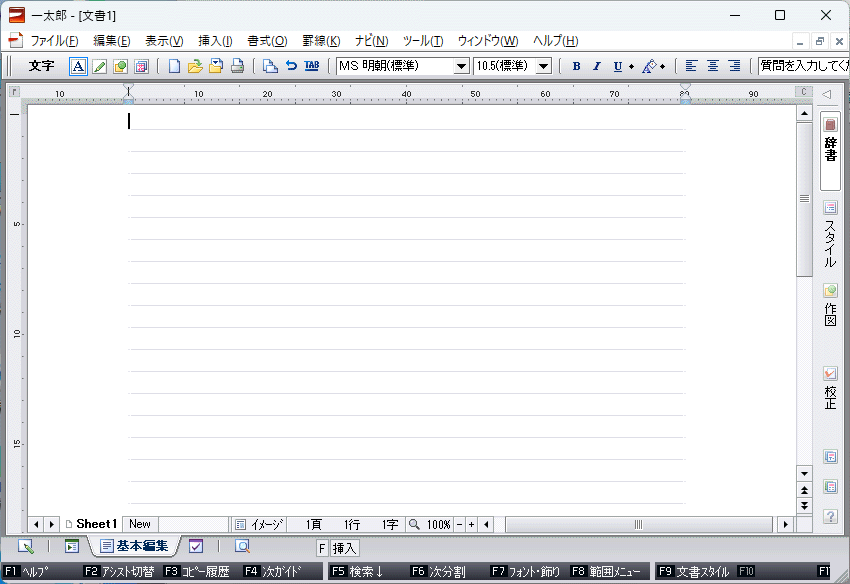Open text decoration options diamond
850x584 pixels.
tap(662, 67)
